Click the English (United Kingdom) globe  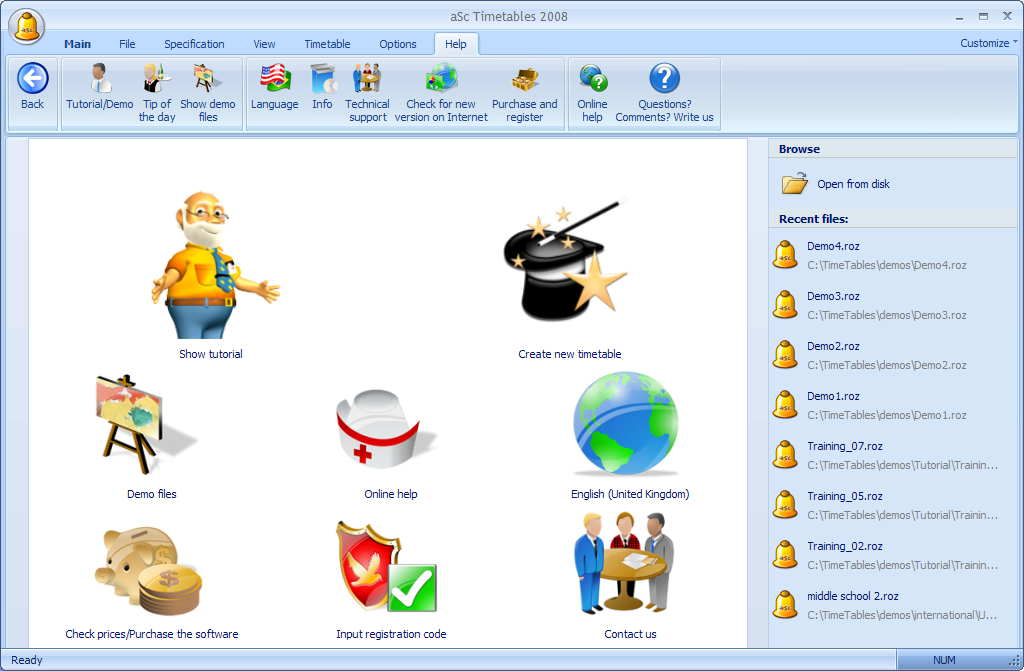click(627, 428)
